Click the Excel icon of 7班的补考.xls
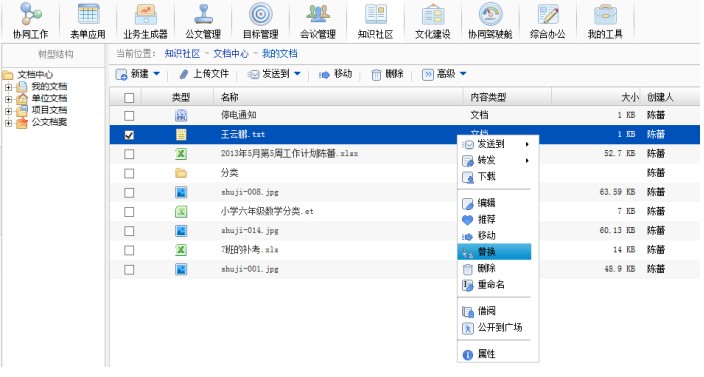This screenshot has height=377, width=704. pyautogui.click(x=181, y=250)
